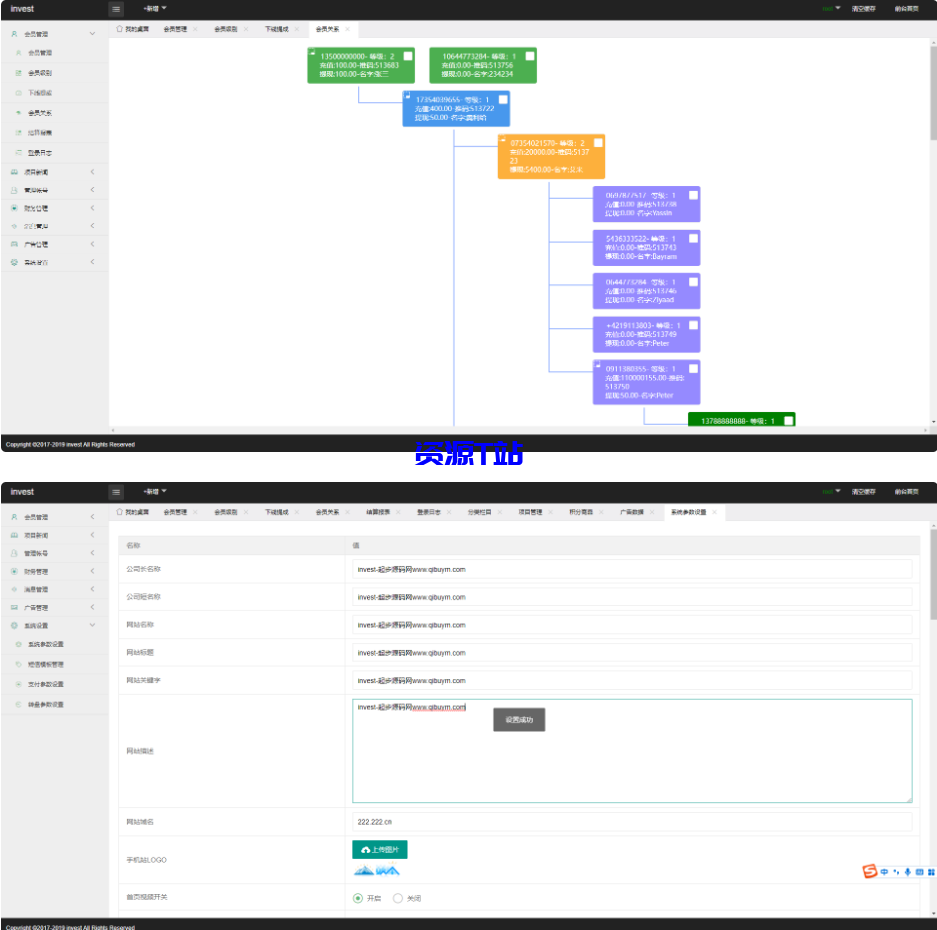
Task: Click the 上传图片 upload button
Action: tap(380, 850)
